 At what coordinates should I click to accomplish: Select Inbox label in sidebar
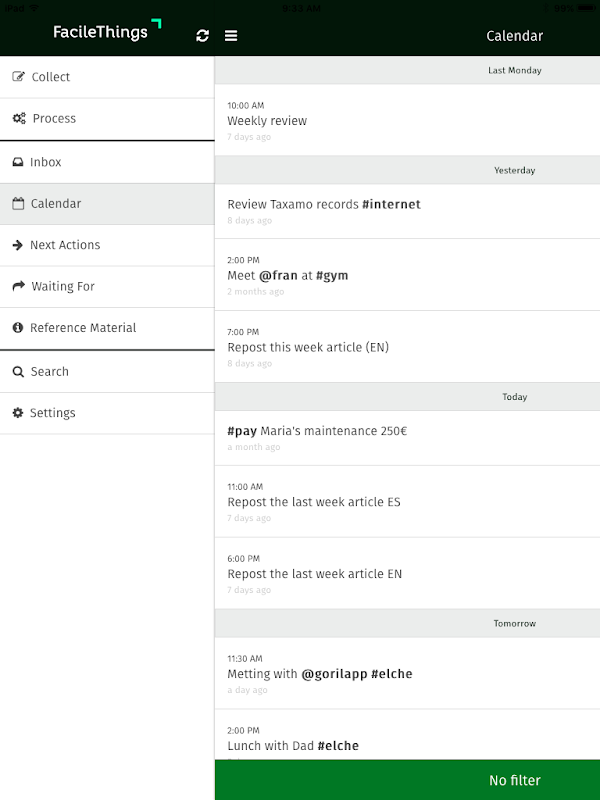coord(46,162)
